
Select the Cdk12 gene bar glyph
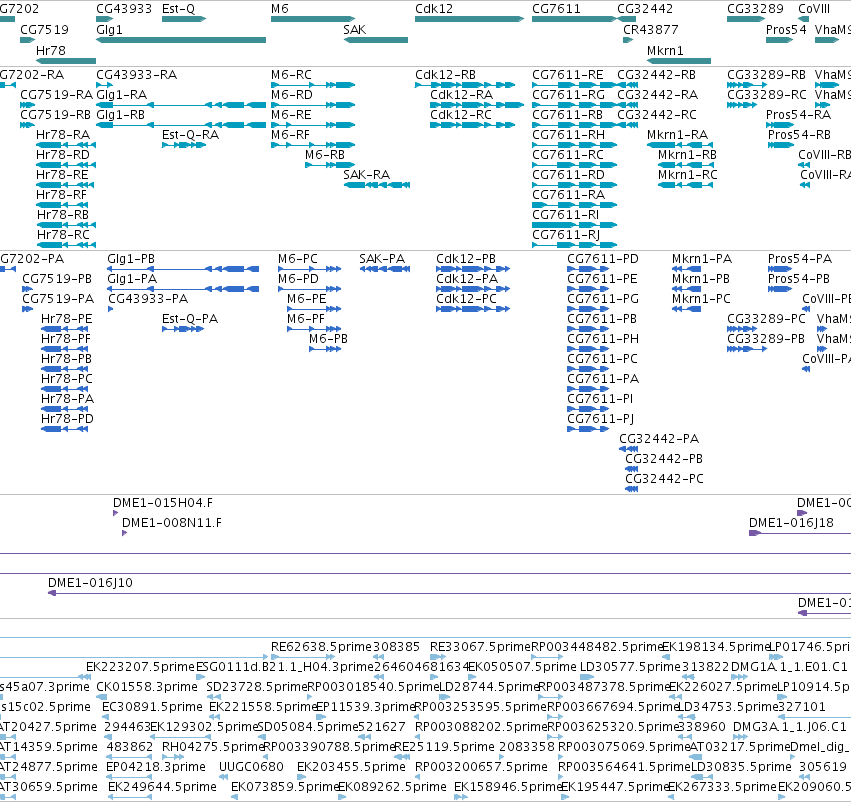469,19
